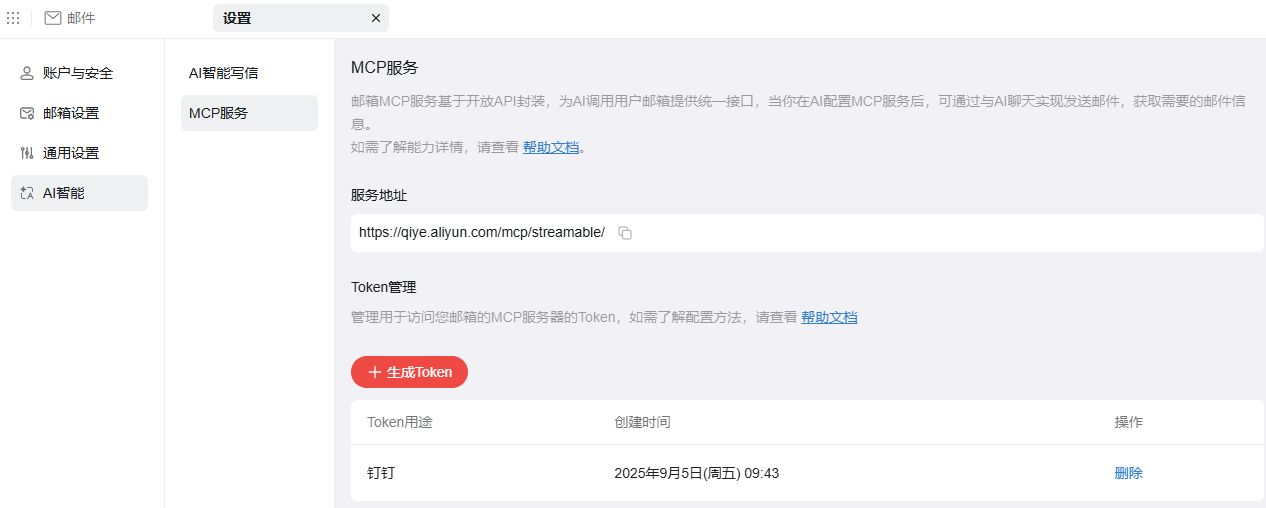Click the mail envelope icon
Screen dimensions: 1266x508
click(53, 18)
